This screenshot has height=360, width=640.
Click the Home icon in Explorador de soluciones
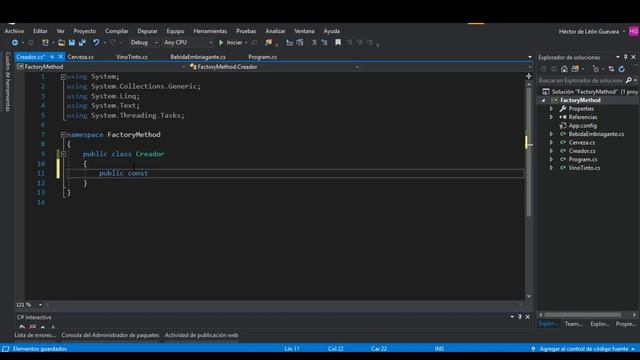(x=564, y=69)
